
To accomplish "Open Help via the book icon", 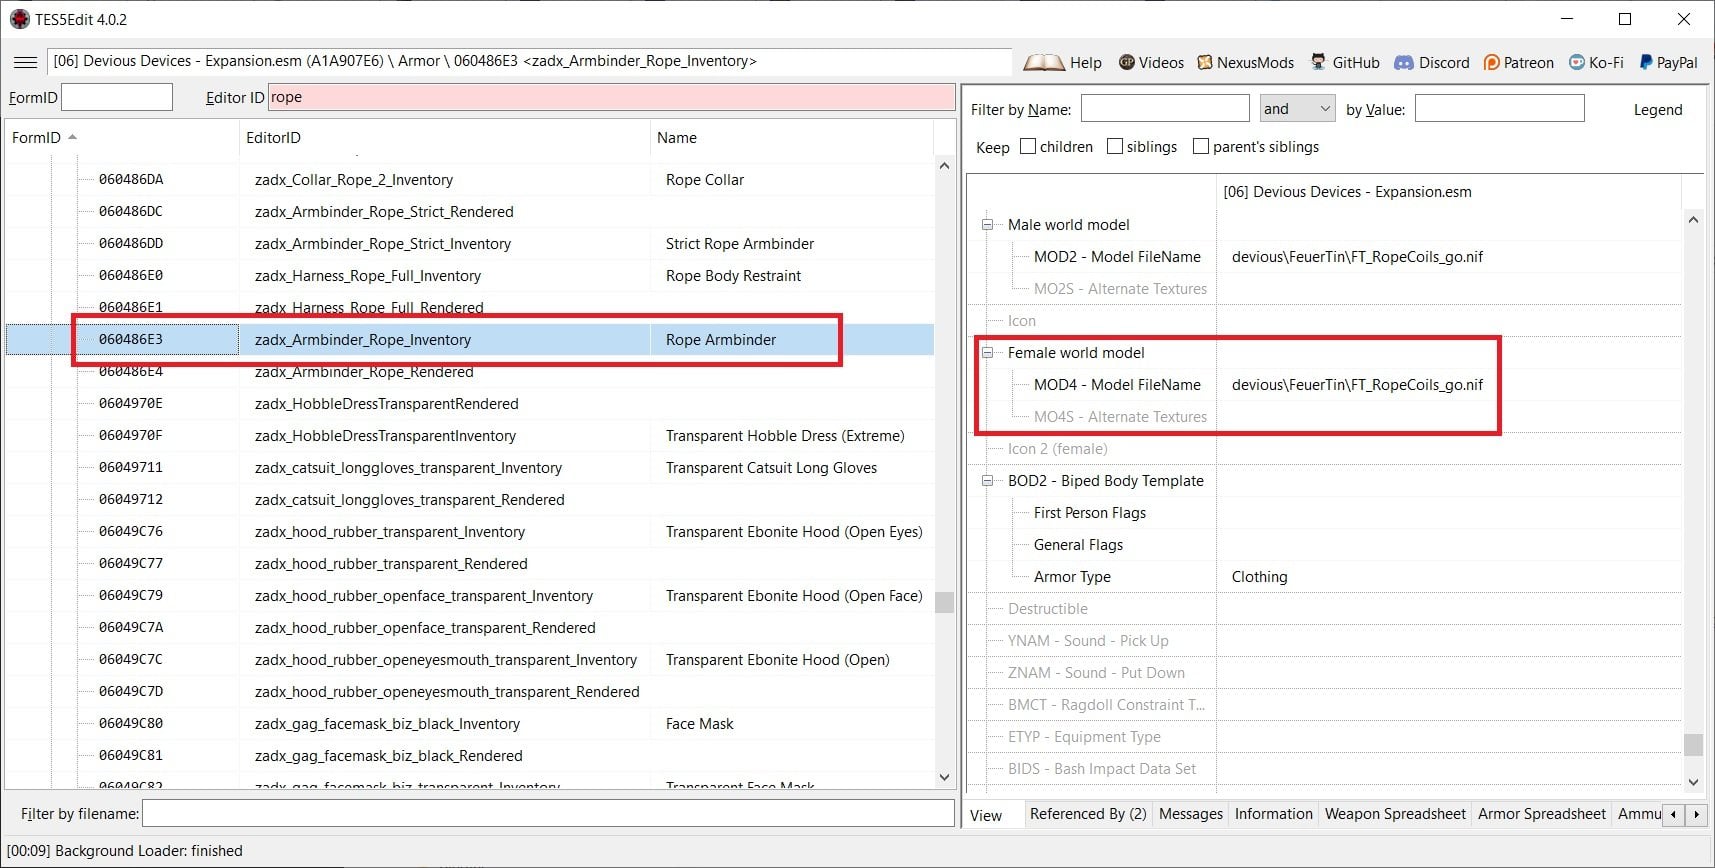I will (1062, 62).
